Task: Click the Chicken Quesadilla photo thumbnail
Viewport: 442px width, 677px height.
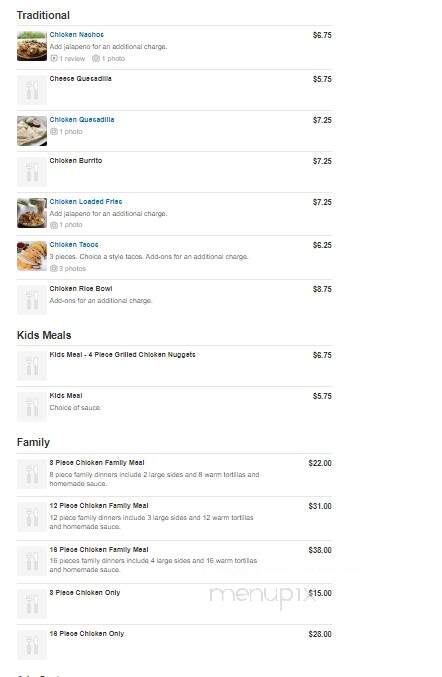Action: pyautogui.click(x=32, y=131)
